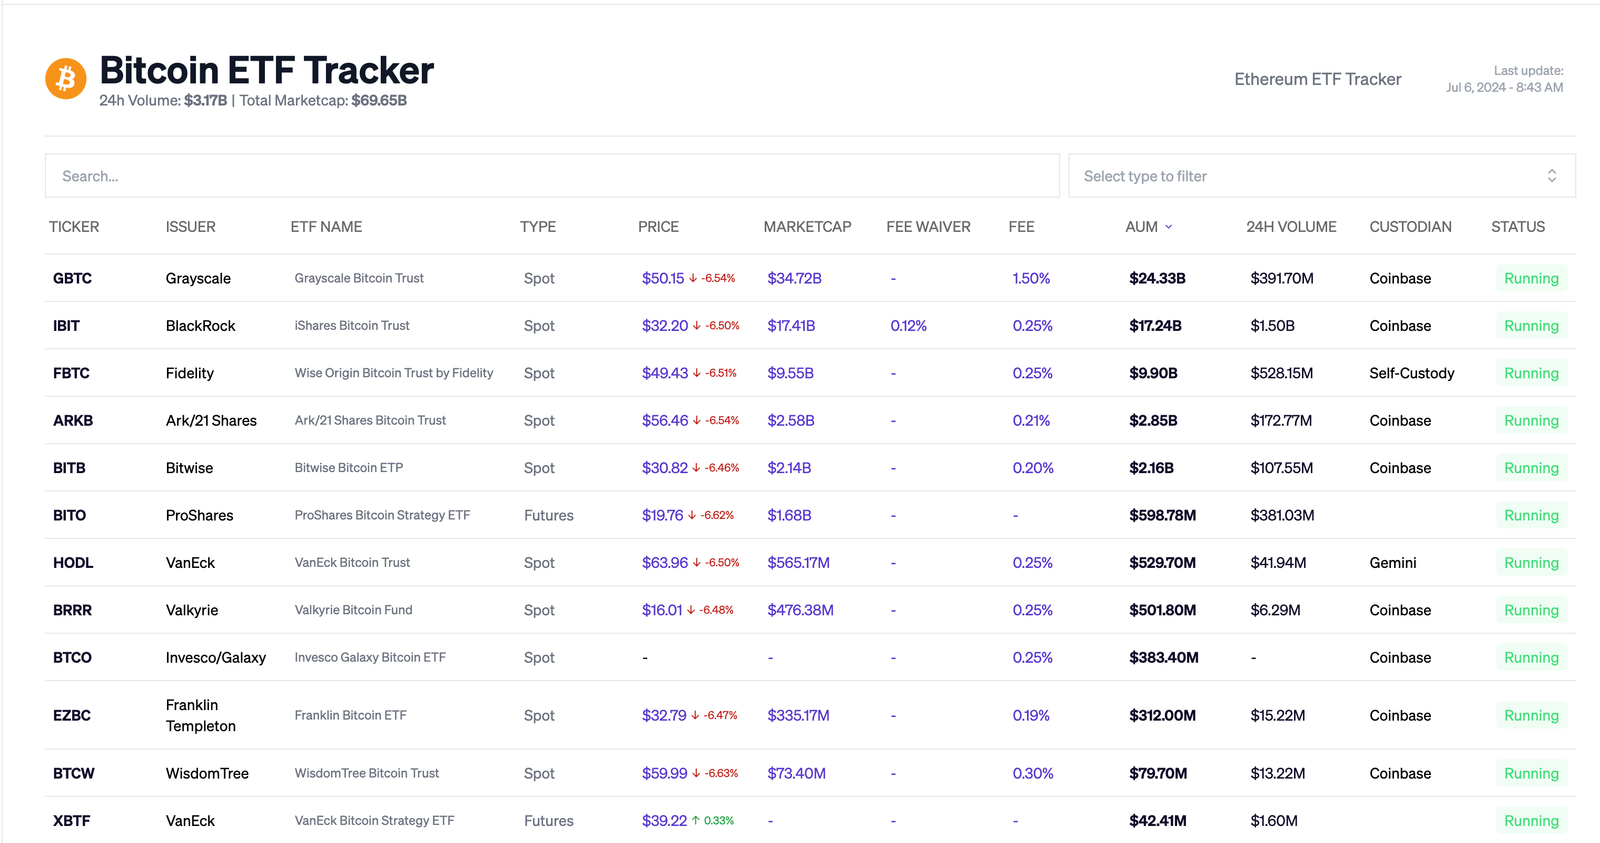Click the orange Bitcoin logo icon
The image size is (1600, 843).
(x=66, y=78)
